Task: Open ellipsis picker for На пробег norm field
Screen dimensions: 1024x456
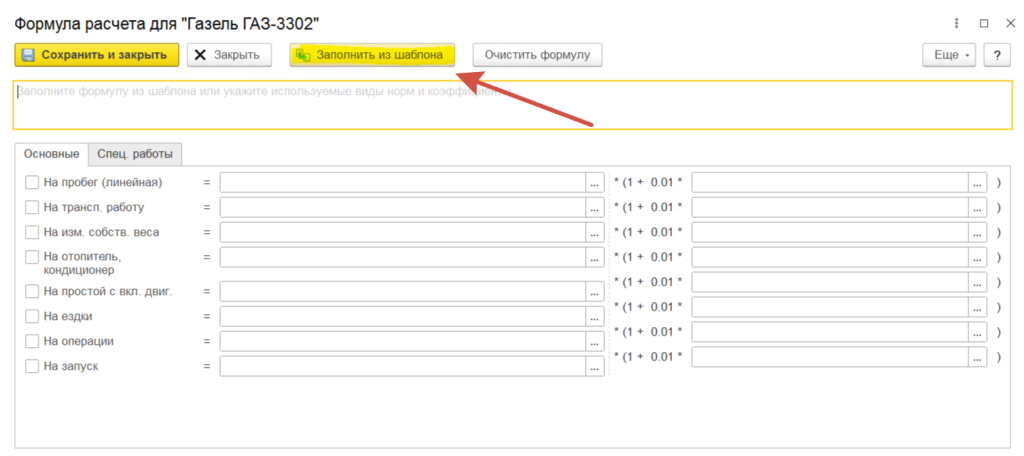Action: (x=595, y=182)
